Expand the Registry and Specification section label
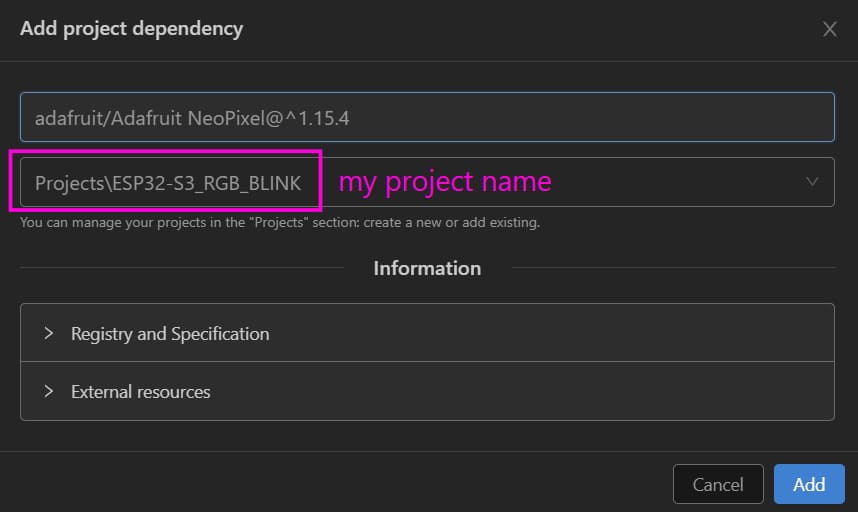The image size is (858, 512). pos(170,334)
